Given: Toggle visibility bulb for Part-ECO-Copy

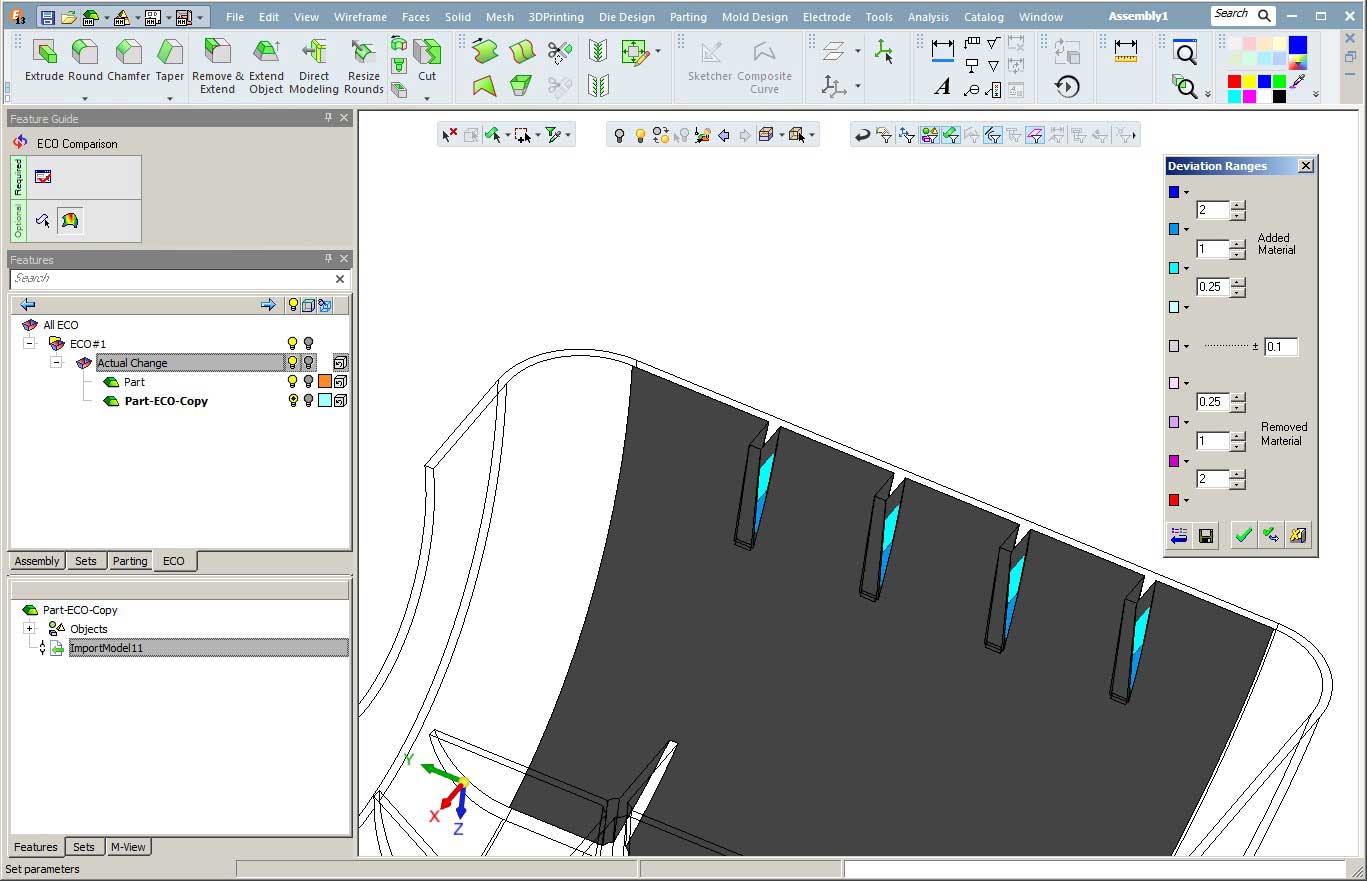Looking at the screenshot, I should (x=292, y=401).
